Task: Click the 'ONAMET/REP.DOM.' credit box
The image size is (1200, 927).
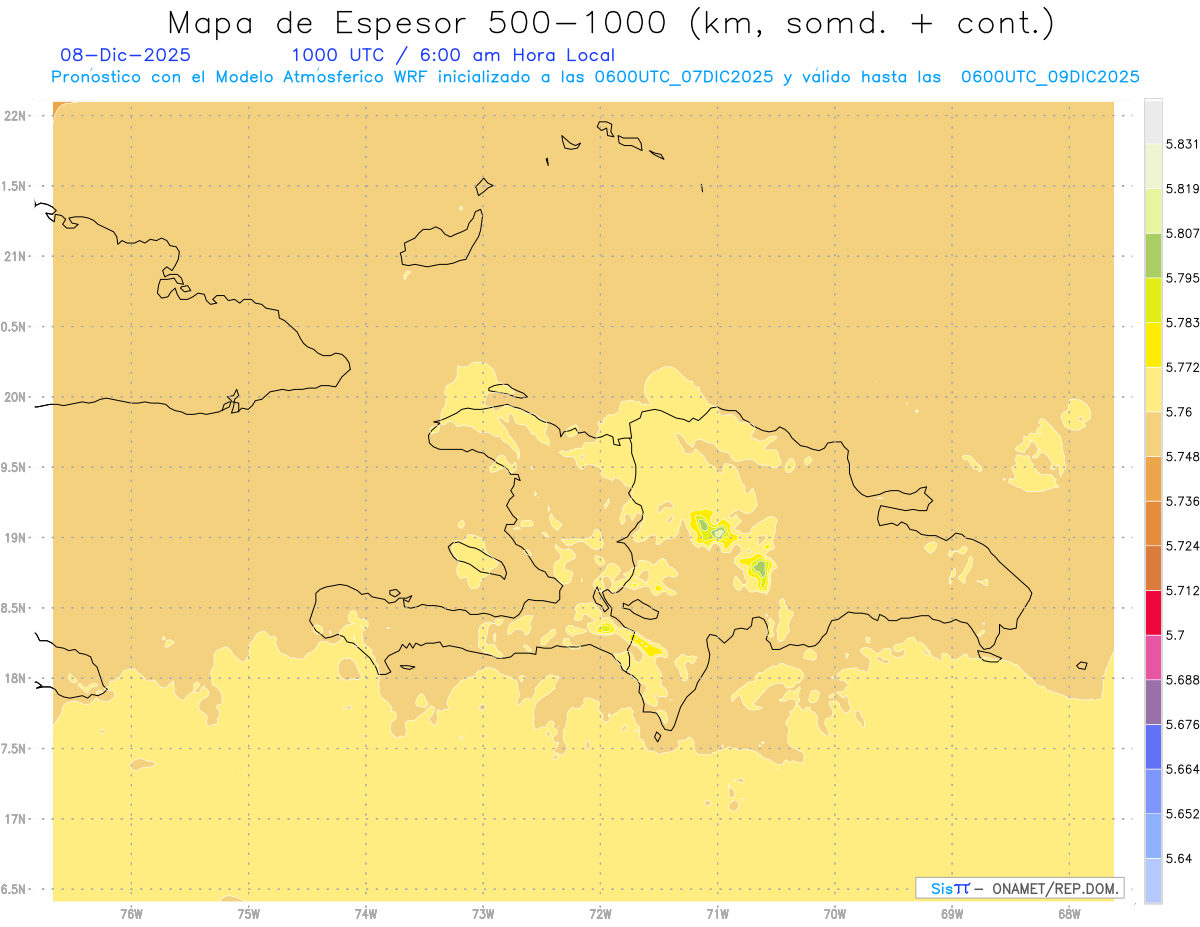Action: coord(1020,888)
